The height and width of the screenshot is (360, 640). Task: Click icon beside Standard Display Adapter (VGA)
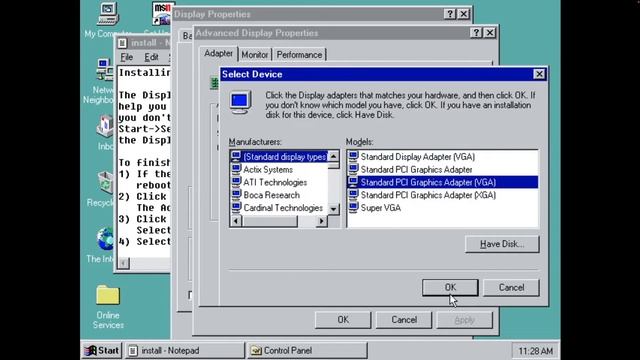coord(353,156)
